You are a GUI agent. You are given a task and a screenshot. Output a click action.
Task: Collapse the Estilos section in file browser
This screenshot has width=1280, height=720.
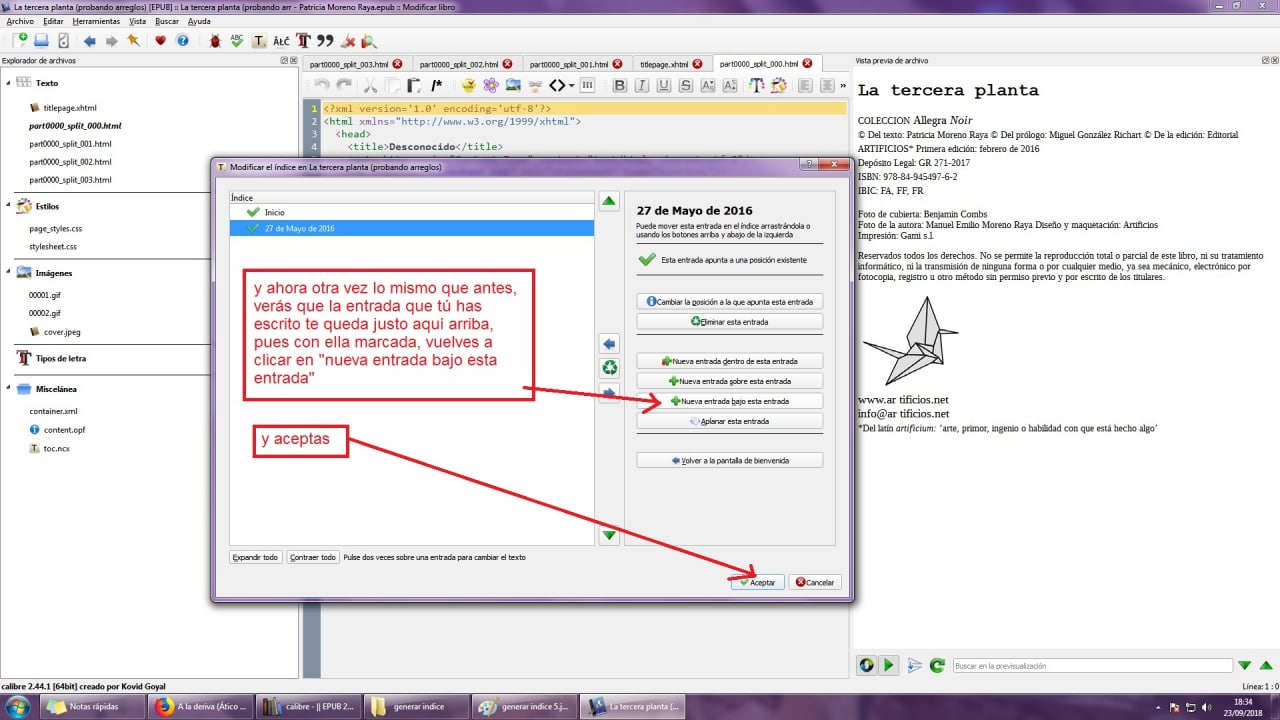coord(9,206)
